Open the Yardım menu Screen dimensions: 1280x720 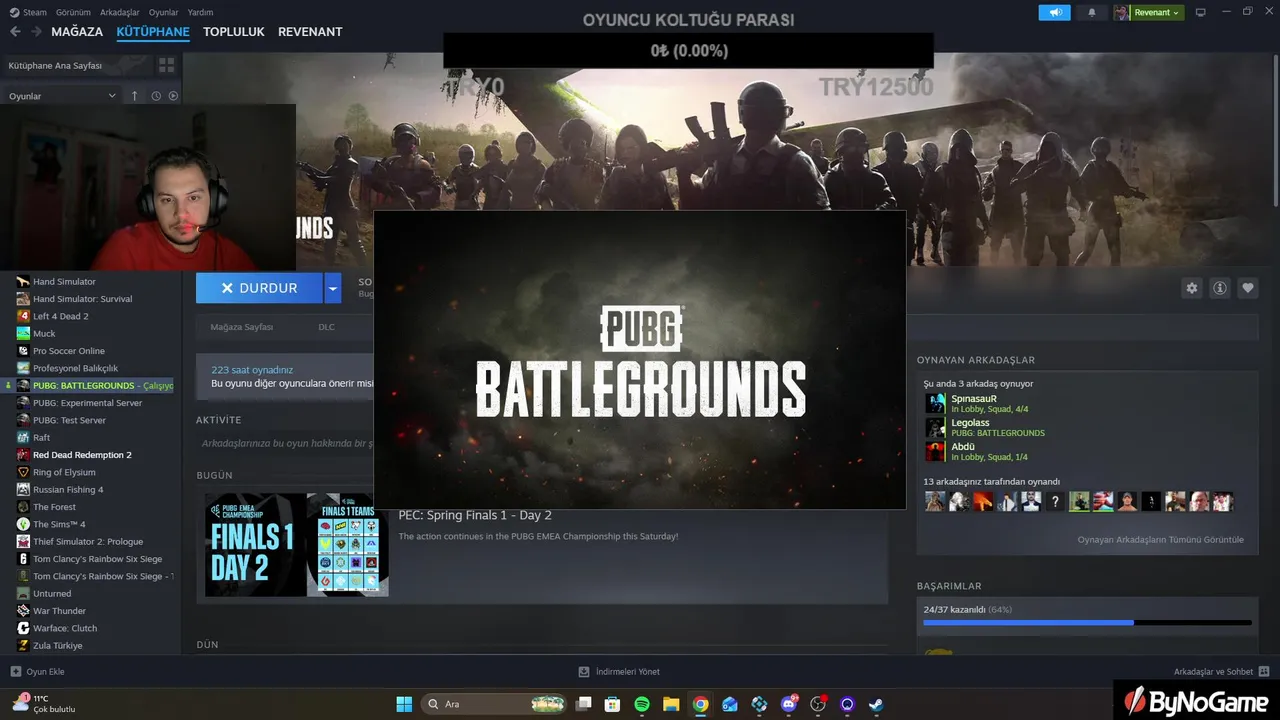point(200,12)
